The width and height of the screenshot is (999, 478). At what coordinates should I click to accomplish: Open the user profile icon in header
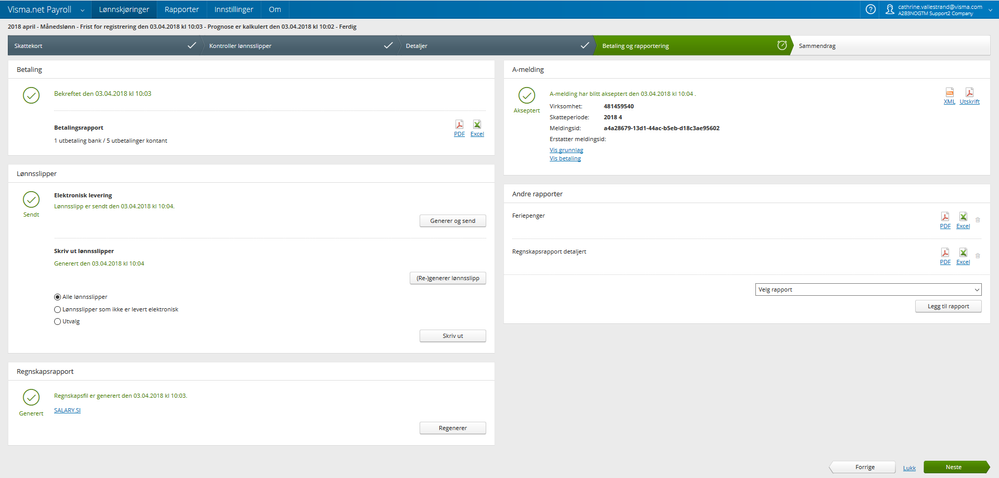point(890,10)
